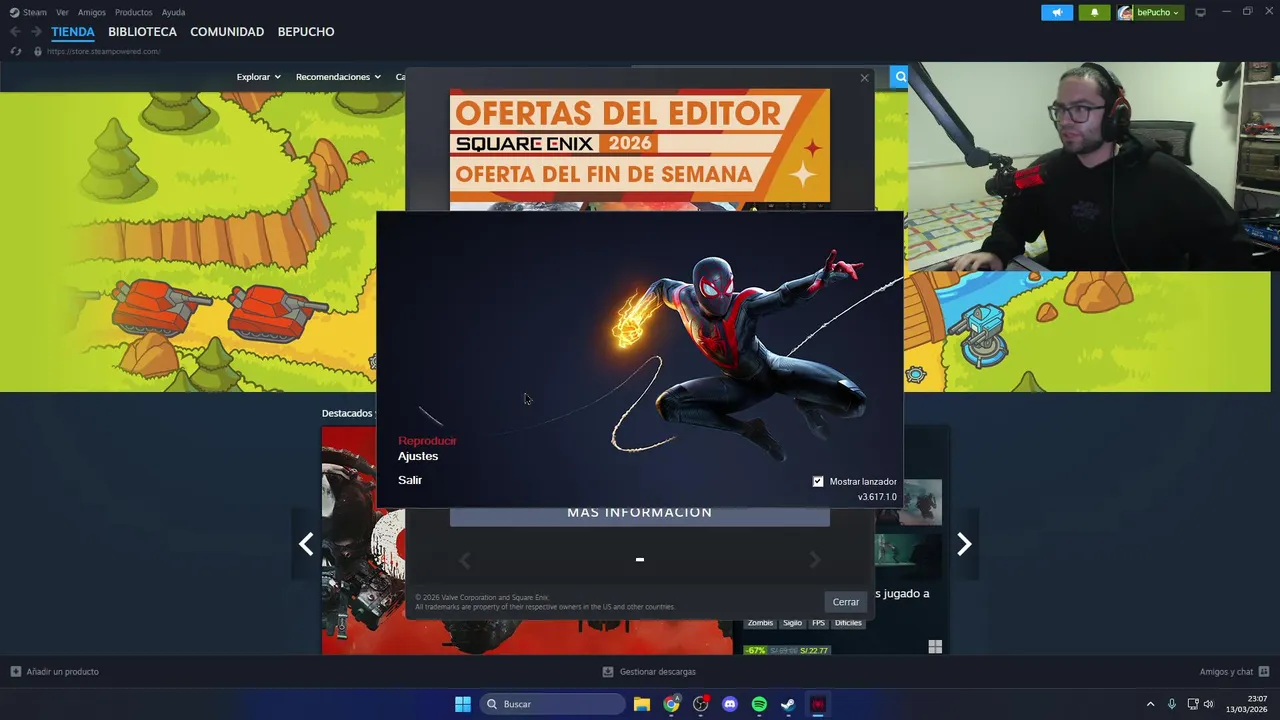Go forward with Steam's forward arrow
Screen dimensions: 1280x720
tap(36, 32)
